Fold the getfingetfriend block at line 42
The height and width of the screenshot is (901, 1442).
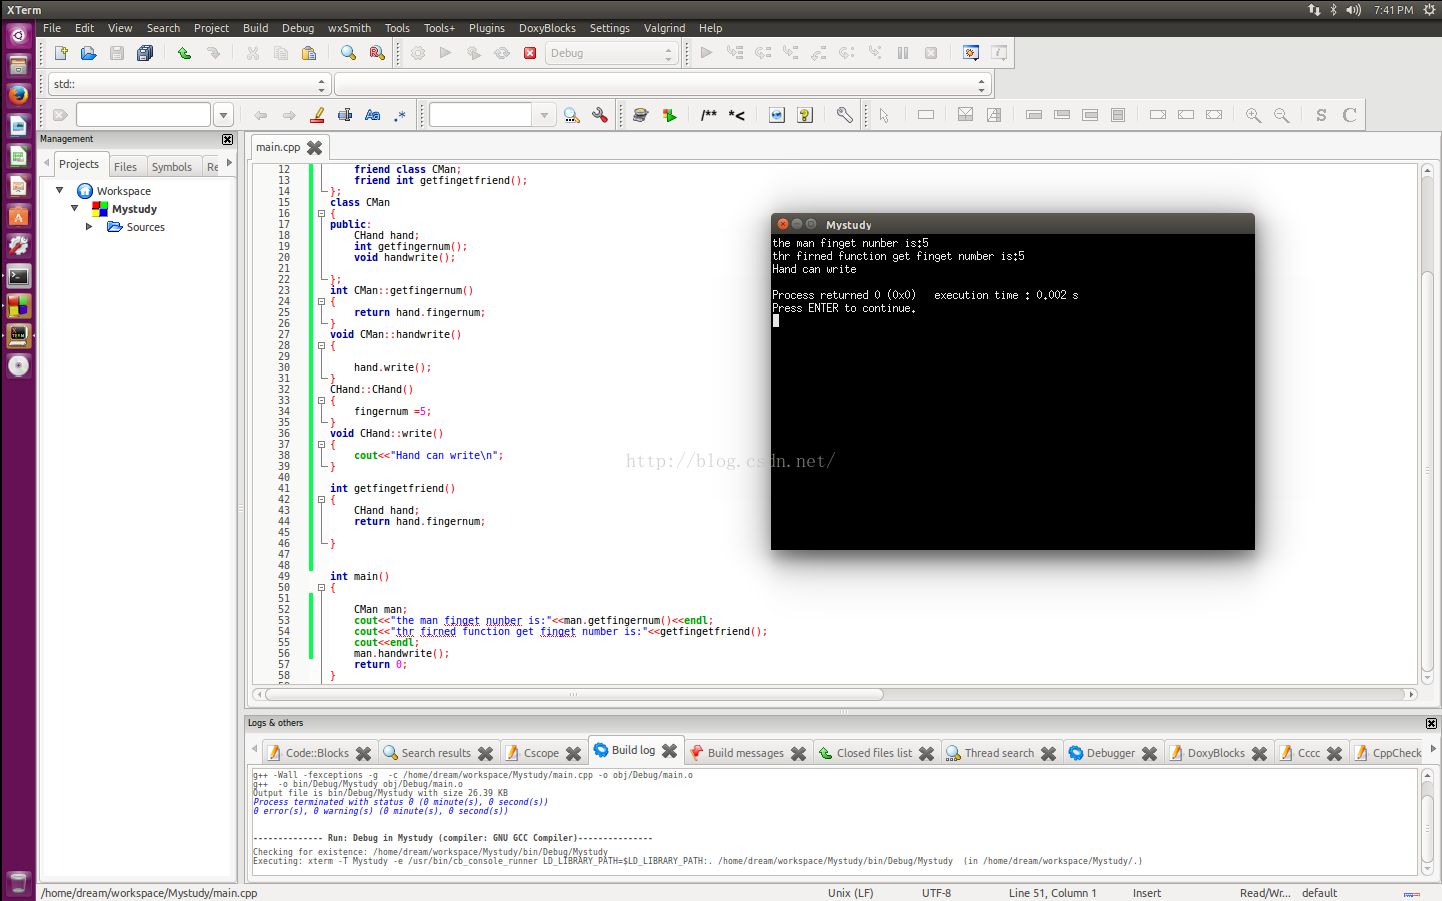tap(321, 499)
